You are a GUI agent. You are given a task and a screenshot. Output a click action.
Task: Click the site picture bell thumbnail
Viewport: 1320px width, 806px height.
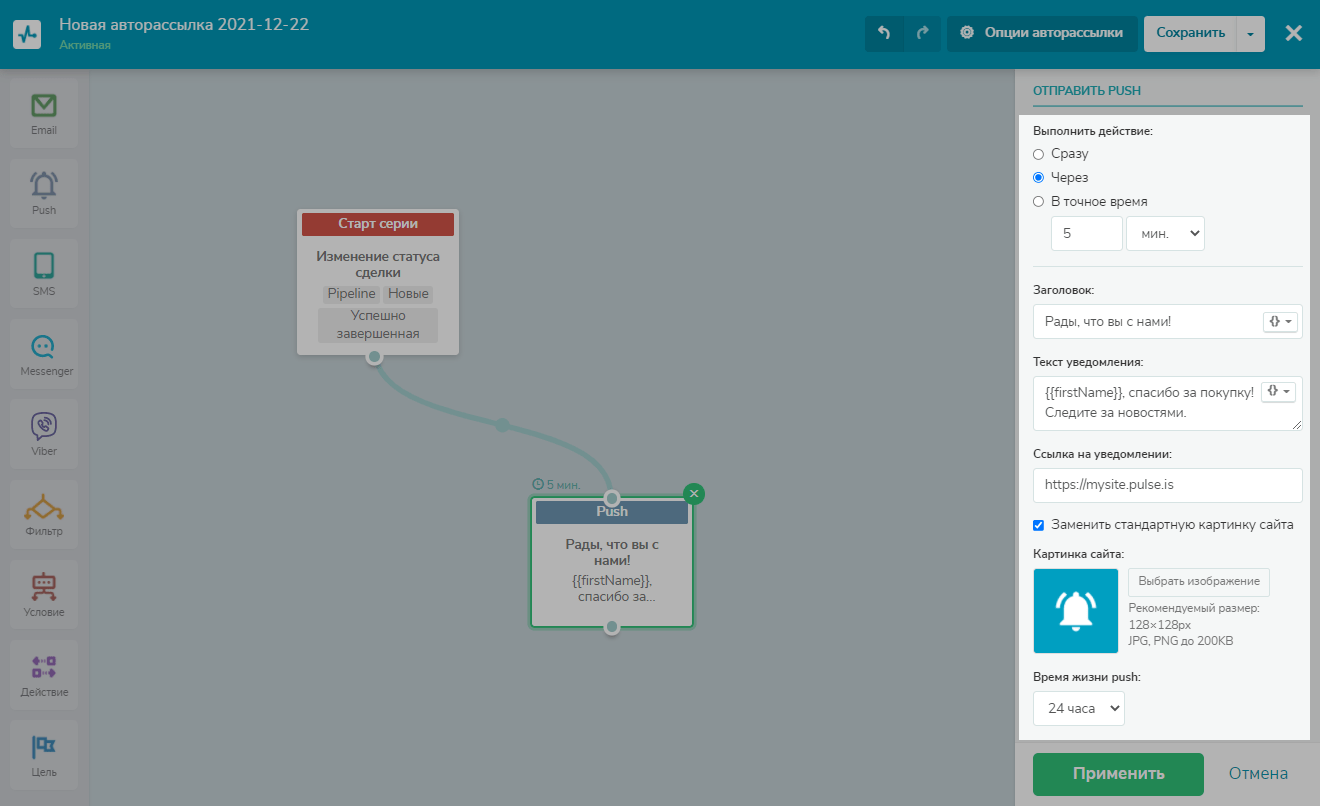[x=1076, y=610]
